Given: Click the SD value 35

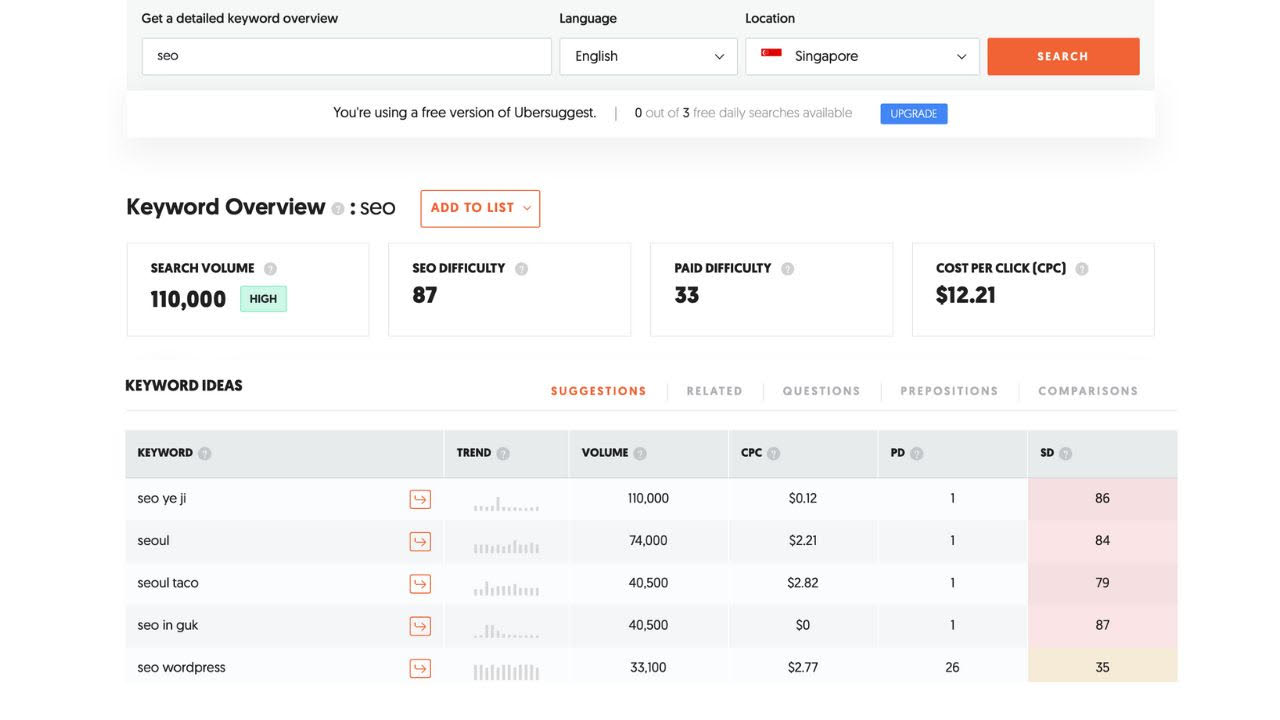Looking at the screenshot, I should point(1102,668).
